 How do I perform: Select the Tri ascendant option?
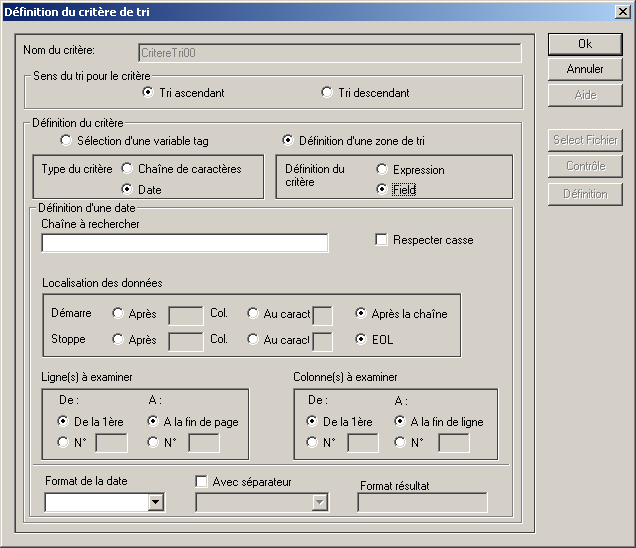click(x=148, y=93)
